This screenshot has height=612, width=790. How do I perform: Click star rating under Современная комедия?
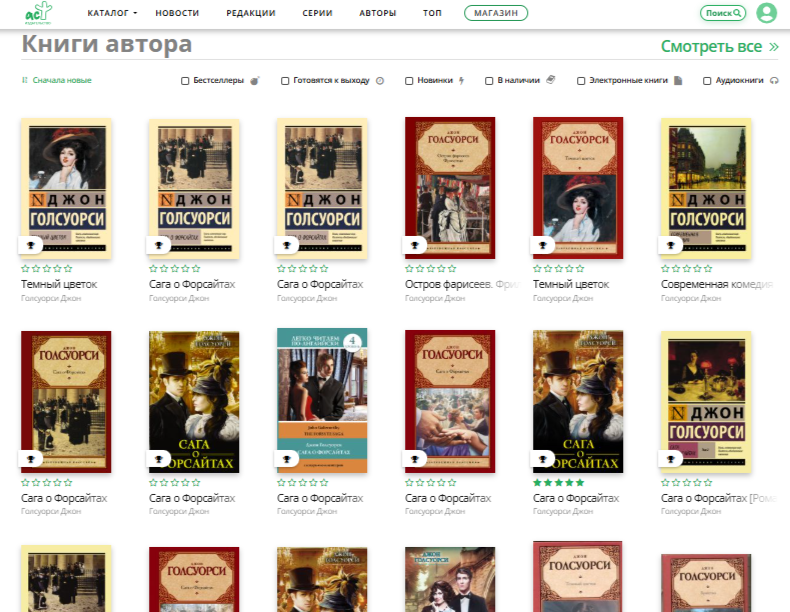point(686,268)
